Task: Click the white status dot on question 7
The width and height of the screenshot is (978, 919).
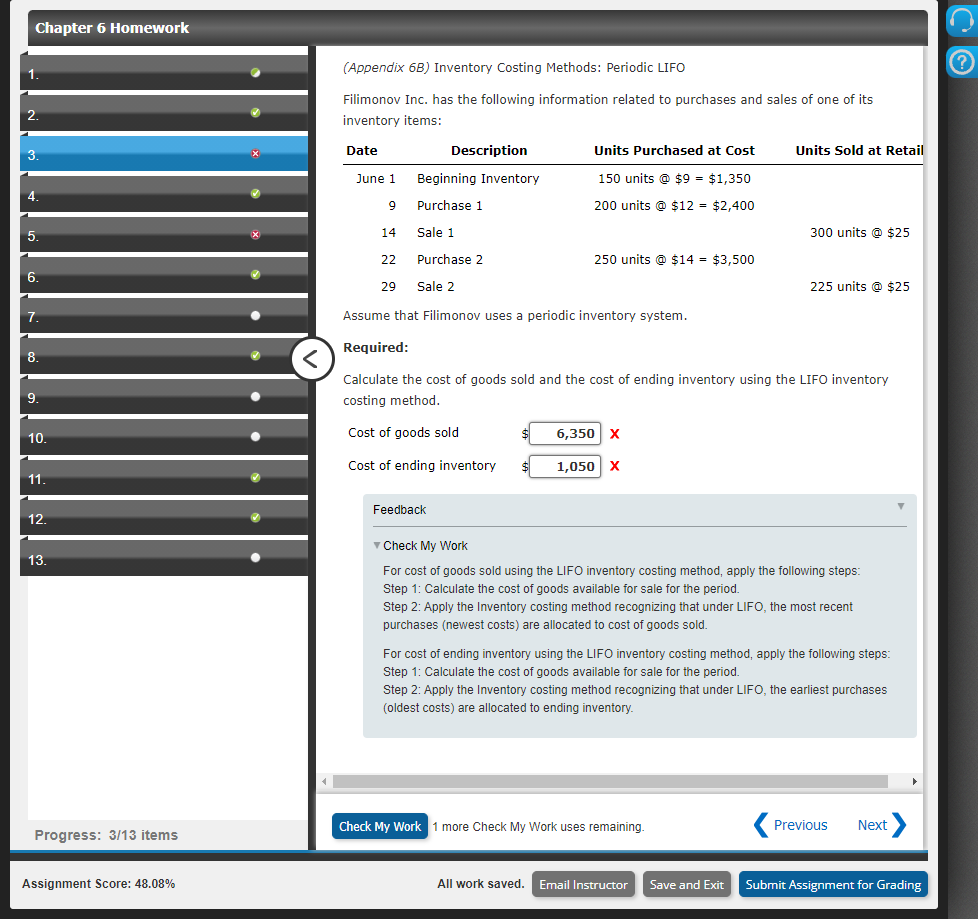Action: pyautogui.click(x=255, y=316)
